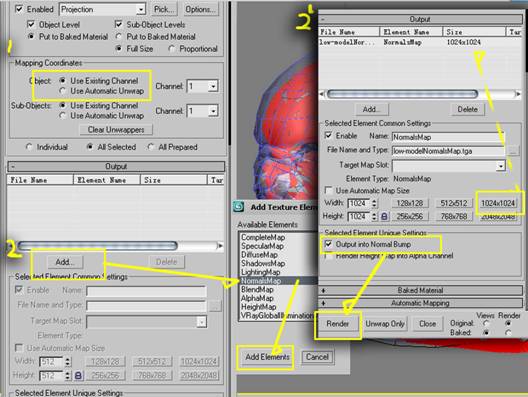
Task: Enable Use Automatic Map Size checkbox
Action: (328, 191)
